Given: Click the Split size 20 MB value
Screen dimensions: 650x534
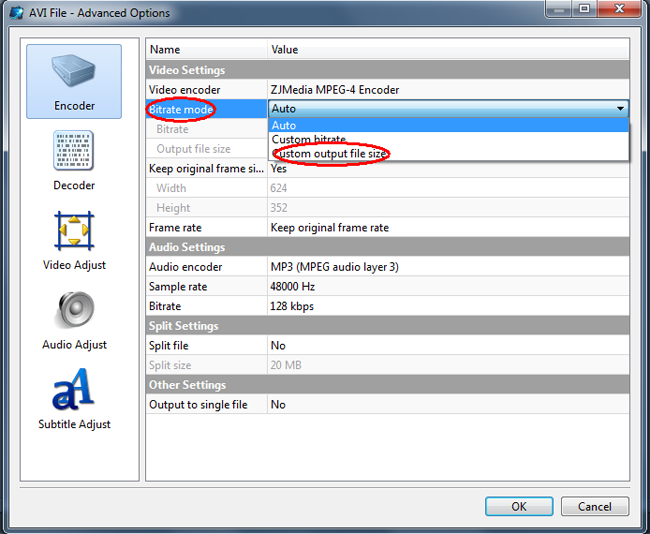Looking at the screenshot, I should [286, 365].
